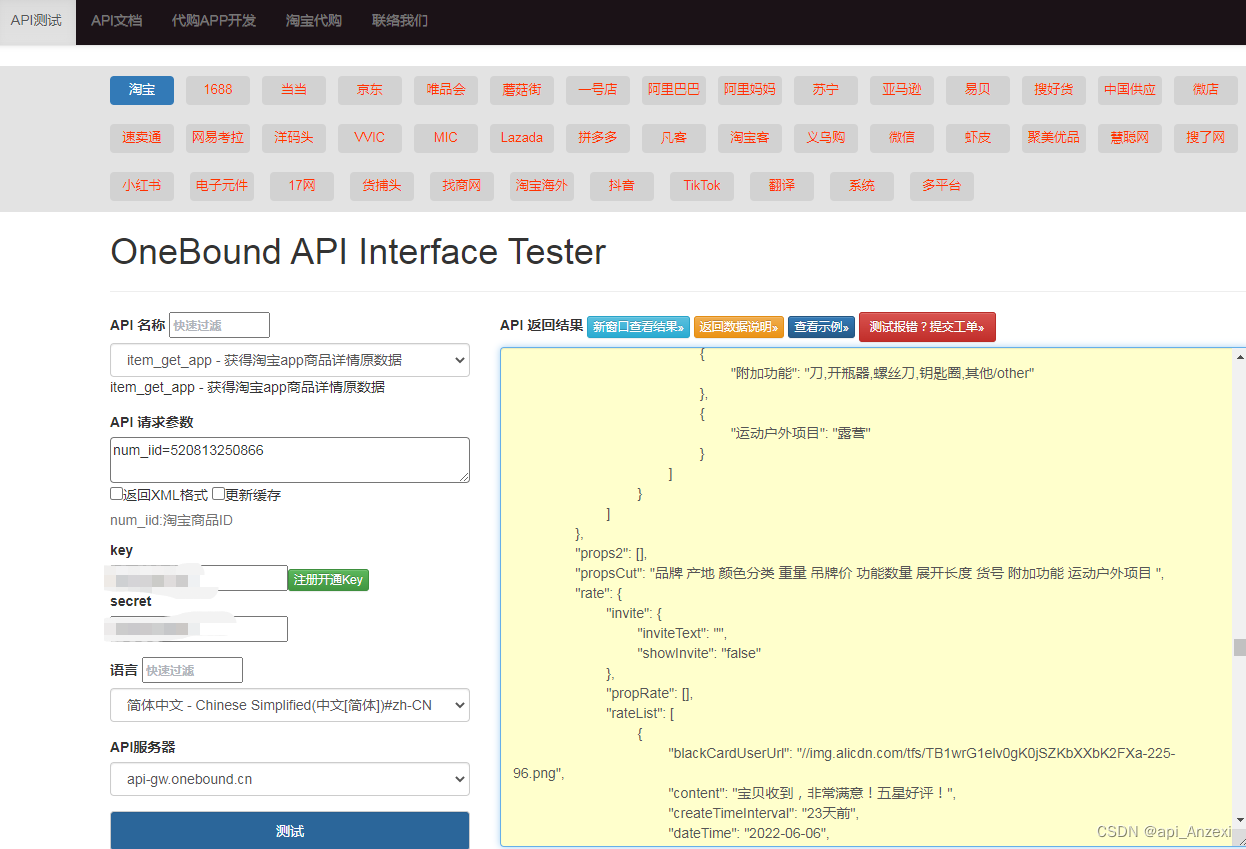Click the red 测试报错？提交工单 button

[927, 327]
